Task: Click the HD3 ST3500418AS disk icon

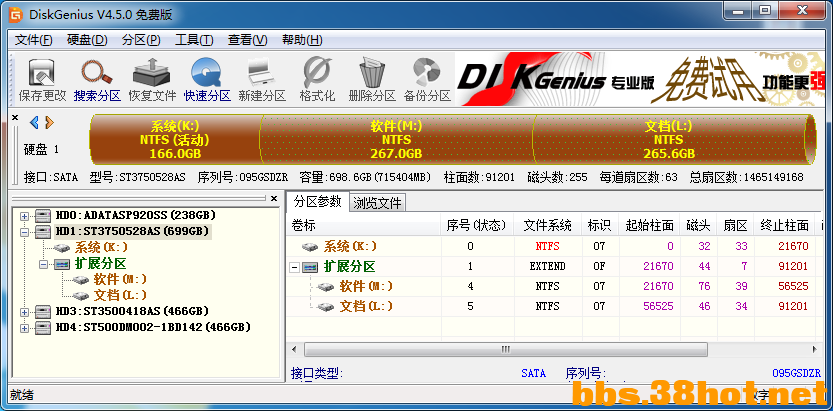Action: (x=43, y=311)
